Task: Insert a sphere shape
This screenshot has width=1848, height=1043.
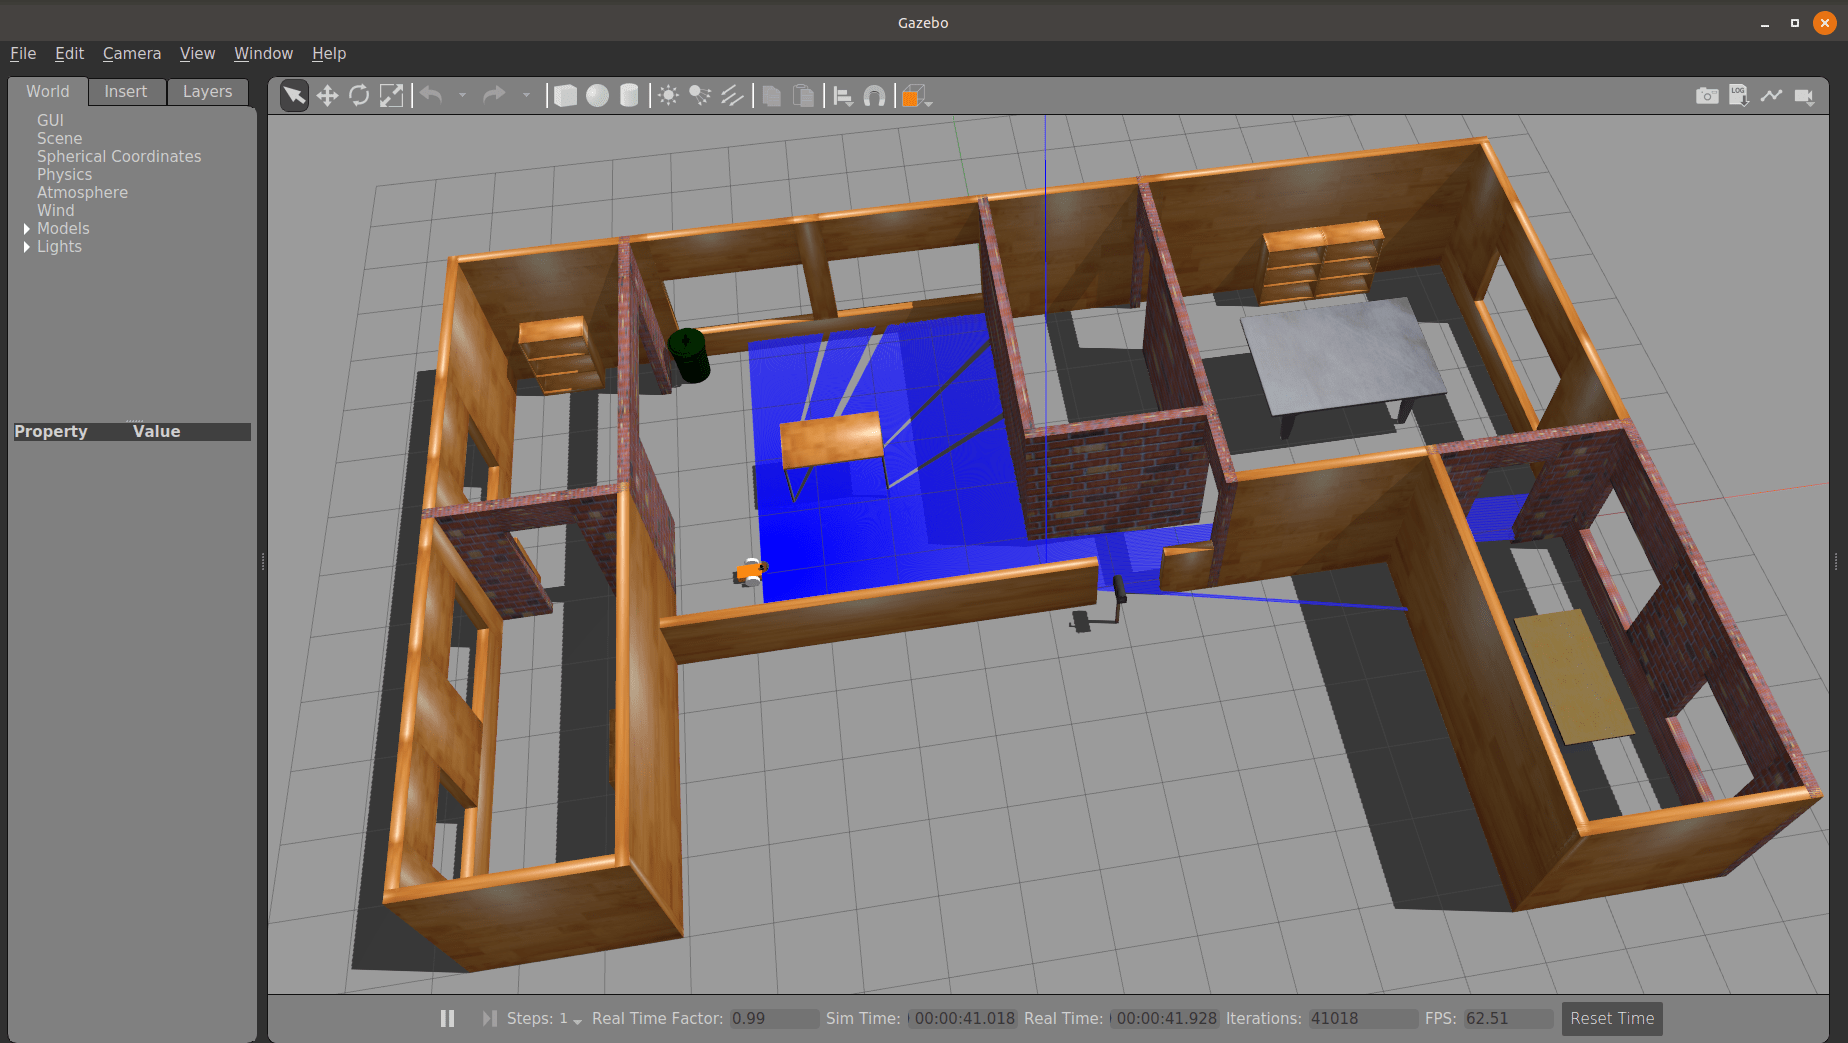Action: tap(597, 95)
